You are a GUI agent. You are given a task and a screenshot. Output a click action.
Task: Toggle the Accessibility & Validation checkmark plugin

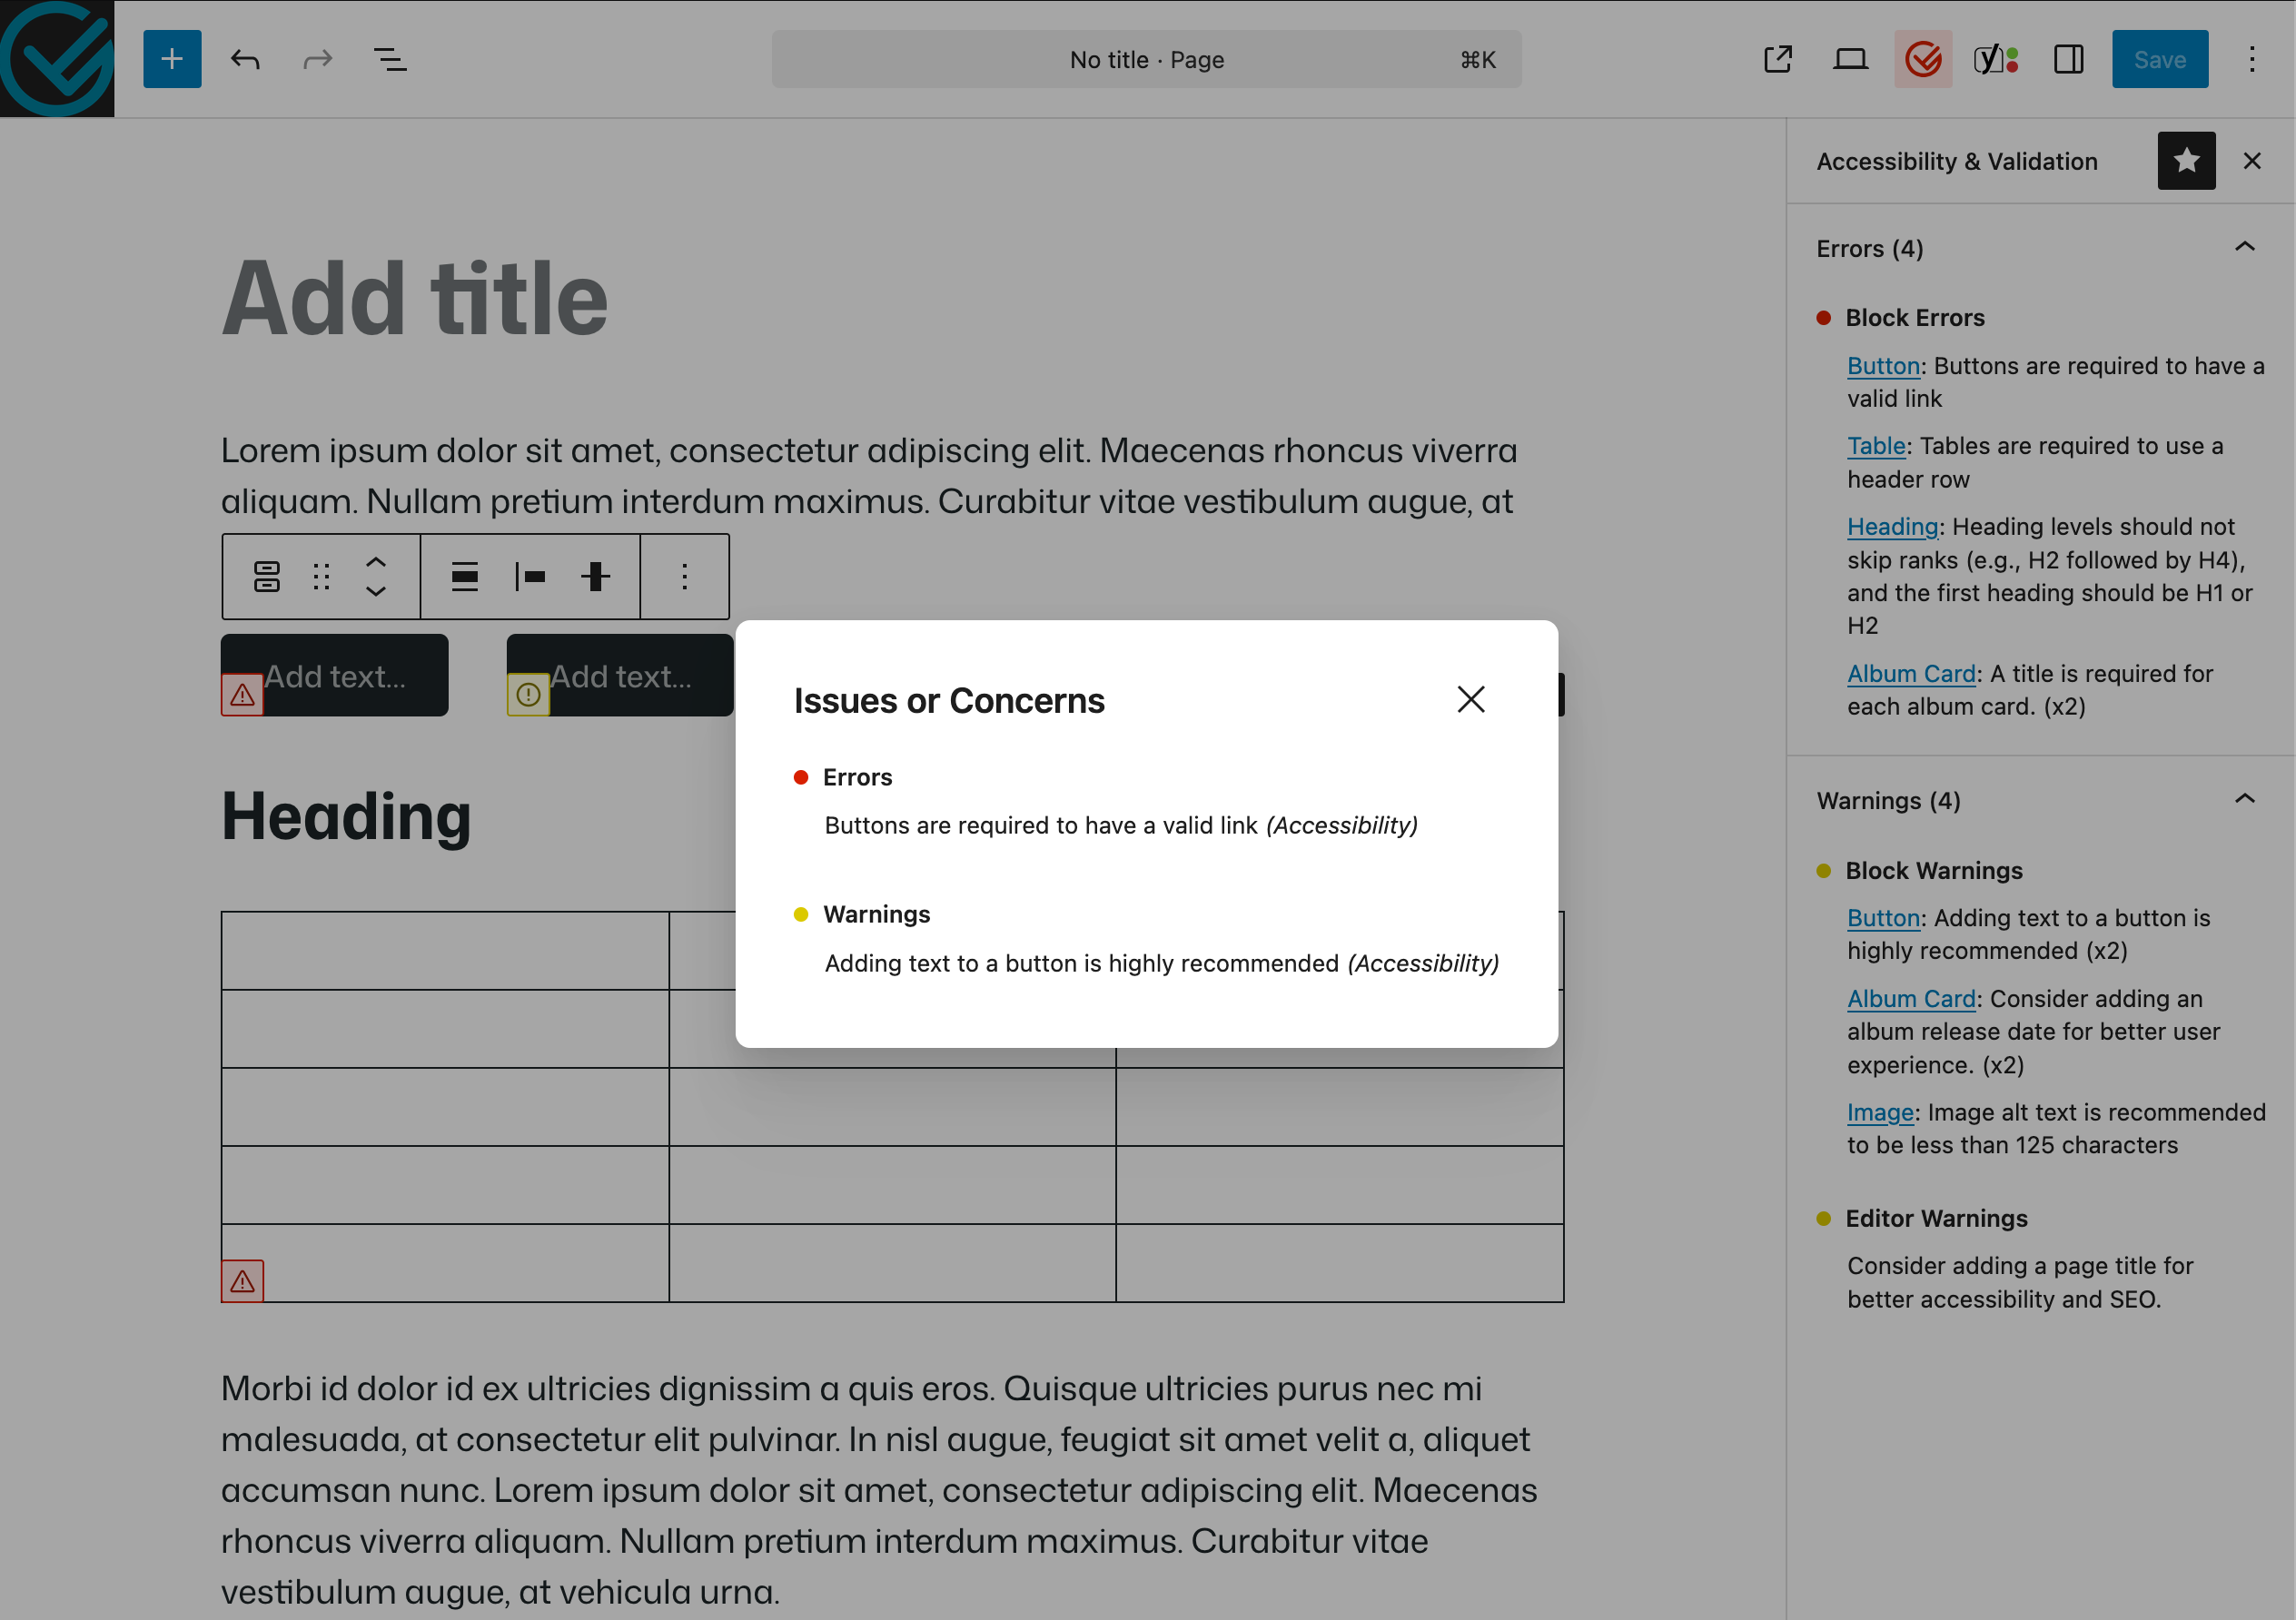(x=1922, y=59)
